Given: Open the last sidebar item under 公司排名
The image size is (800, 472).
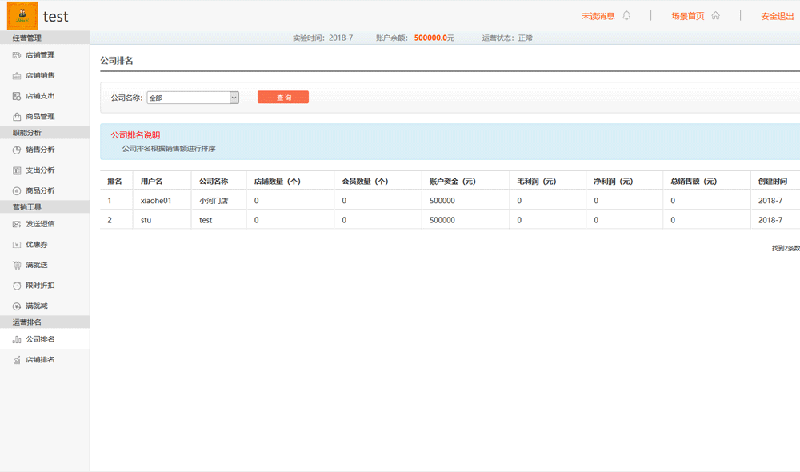Looking at the screenshot, I should (40, 360).
